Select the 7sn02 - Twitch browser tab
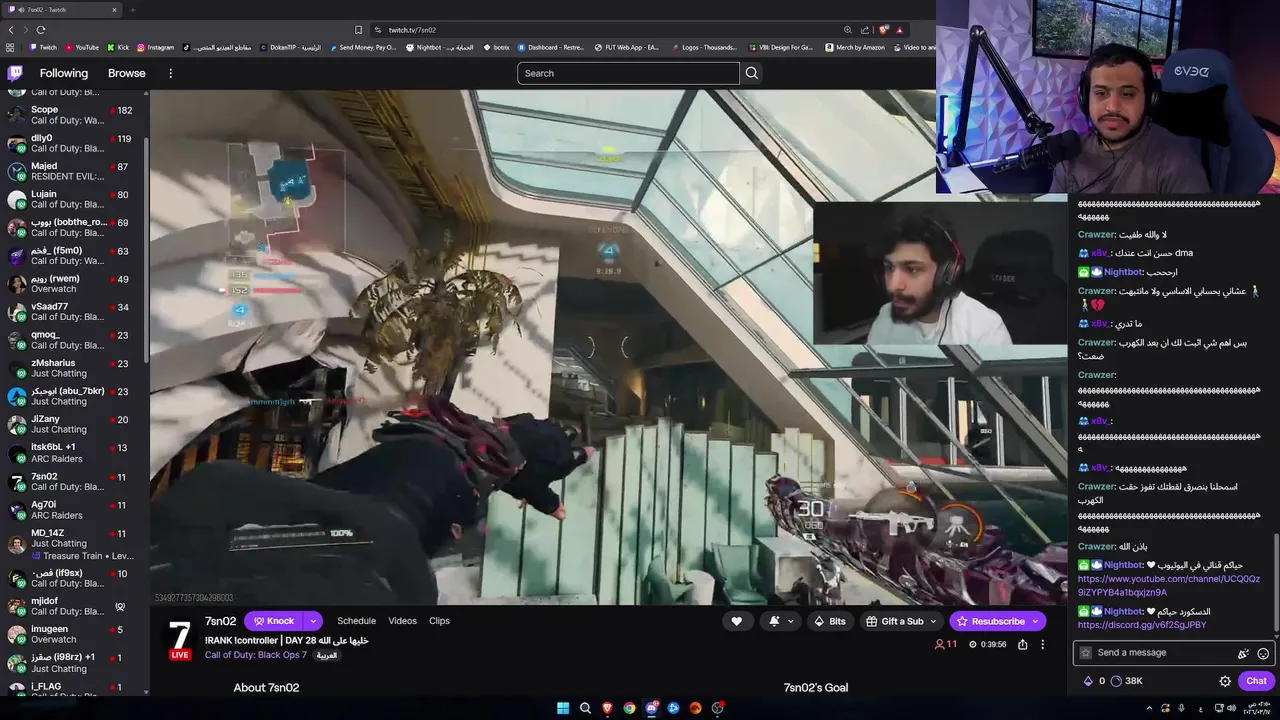The height and width of the screenshot is (720, 1280). point(62,10)
